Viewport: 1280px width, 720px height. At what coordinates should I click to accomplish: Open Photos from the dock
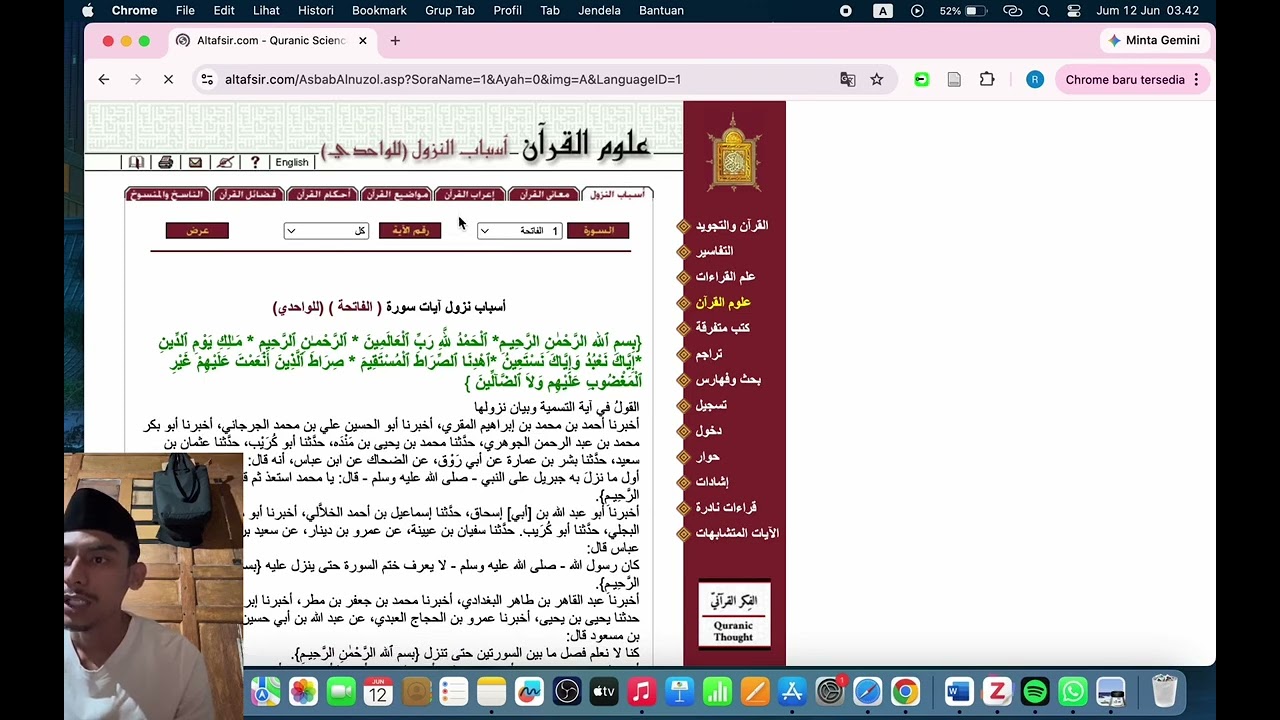[x=303, y=691]
